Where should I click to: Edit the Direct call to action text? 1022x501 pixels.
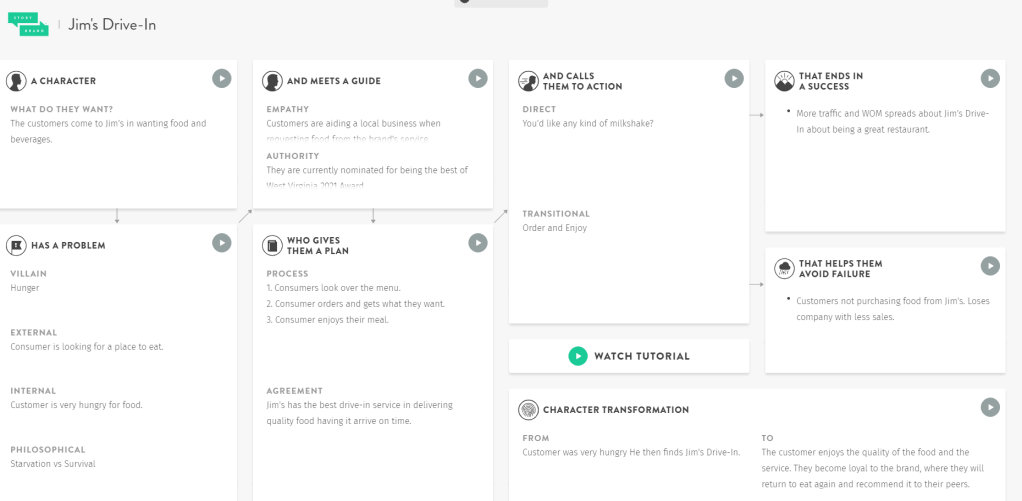[x=588, y=124]
